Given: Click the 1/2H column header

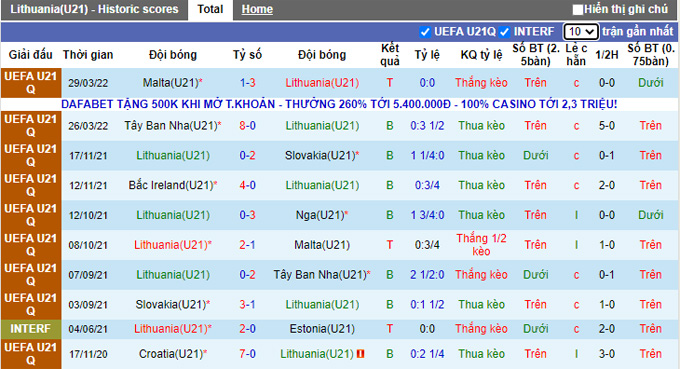Looking at the screenshot, I should (607, 55).
